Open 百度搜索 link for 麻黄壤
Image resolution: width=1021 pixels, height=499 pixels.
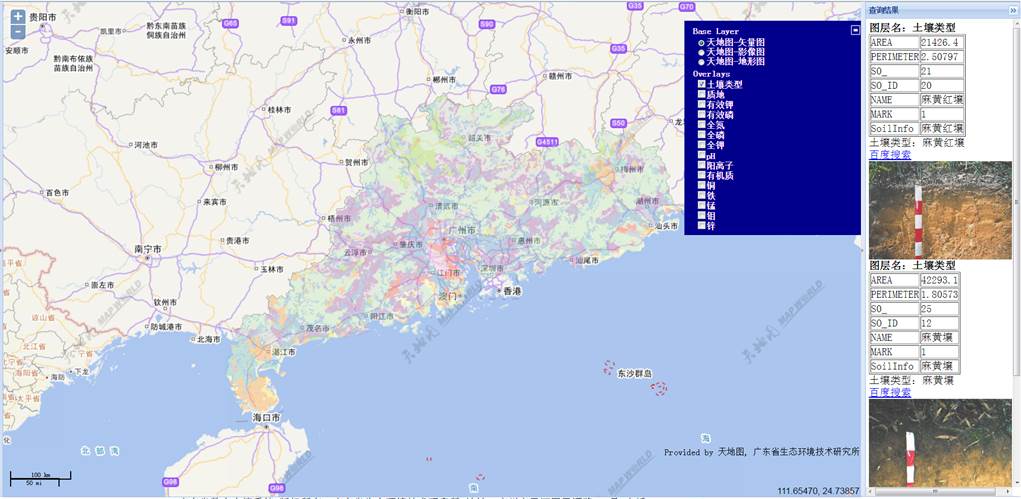[889, 393]
